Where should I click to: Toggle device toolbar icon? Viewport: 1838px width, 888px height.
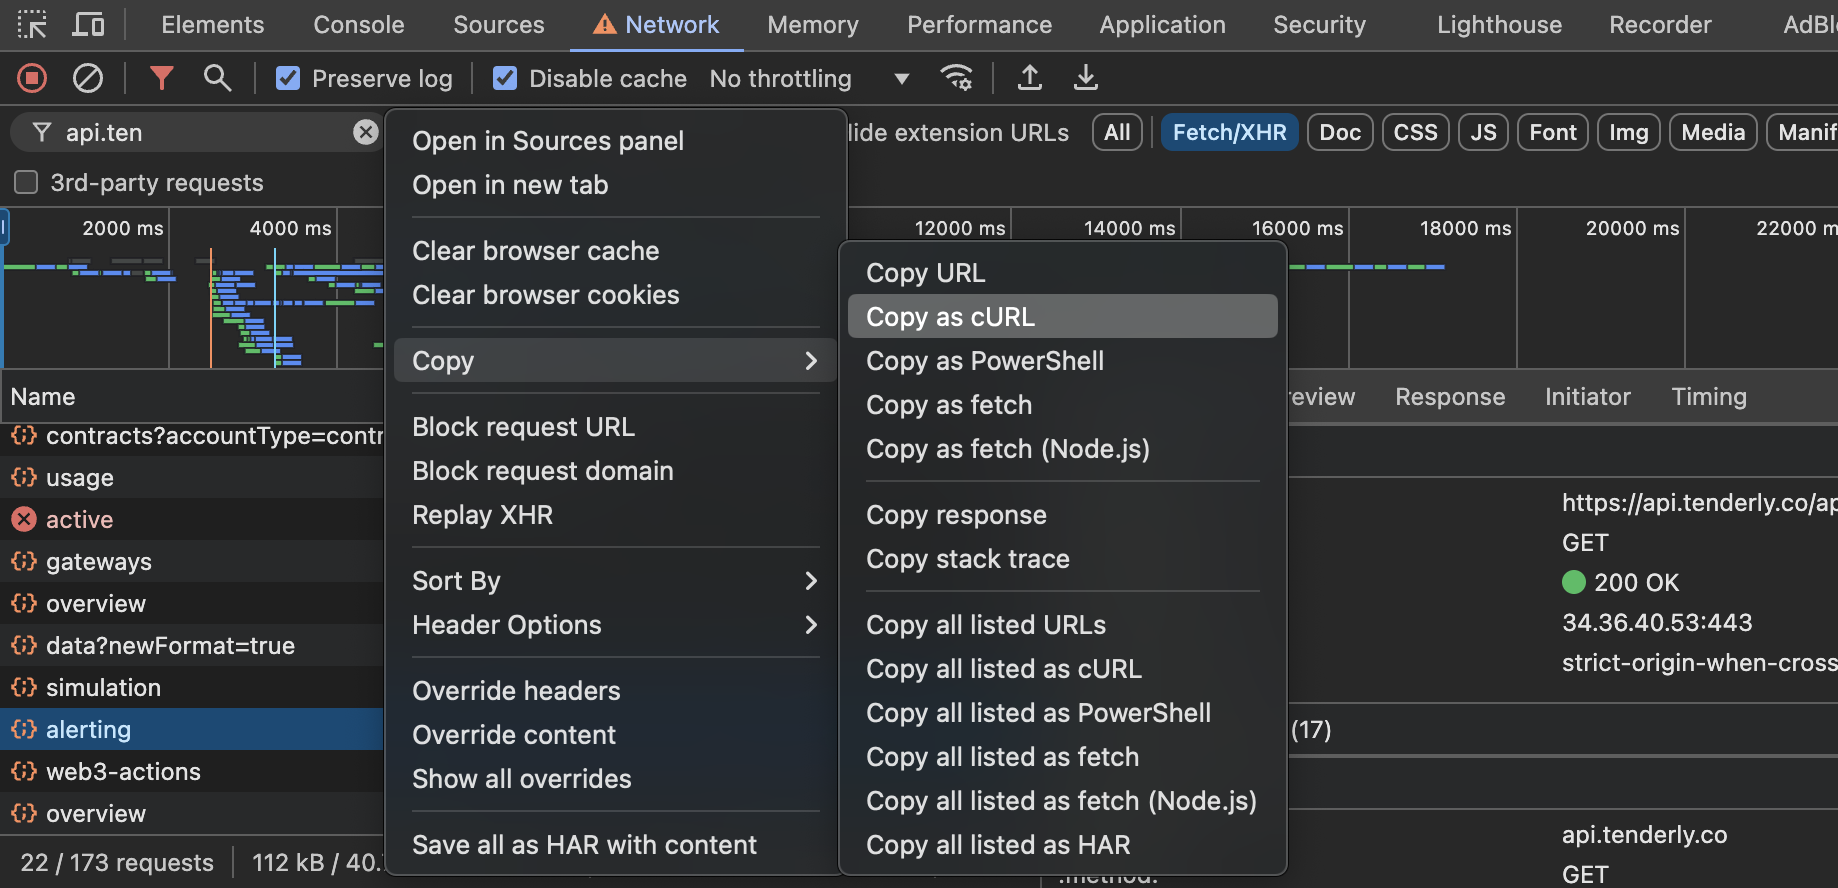point(88,25)
